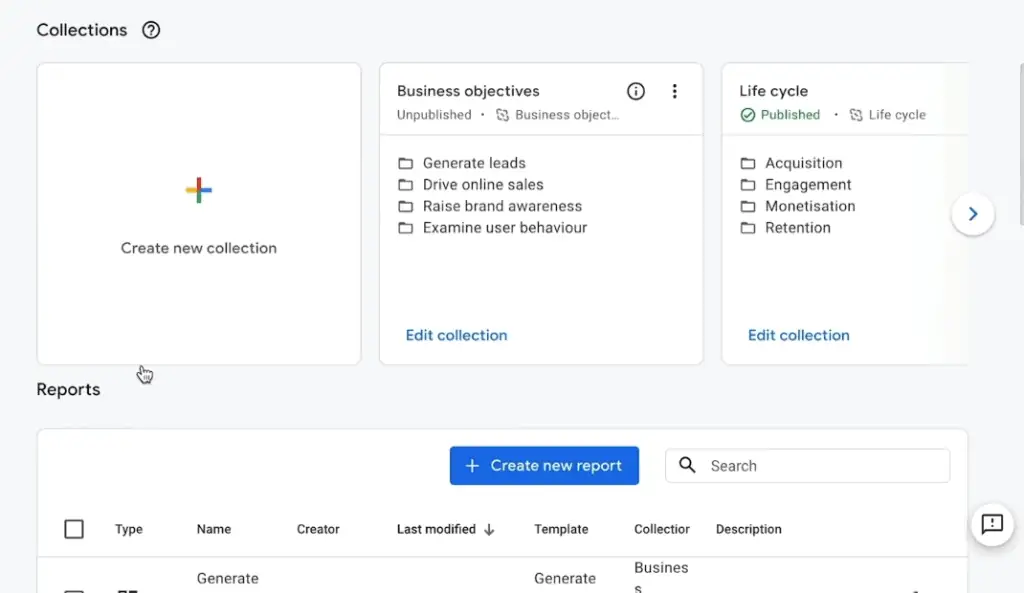Open the Collections help icon
Image resolution: width=1024 pixels, height=593 pixels.
point(151,30)
